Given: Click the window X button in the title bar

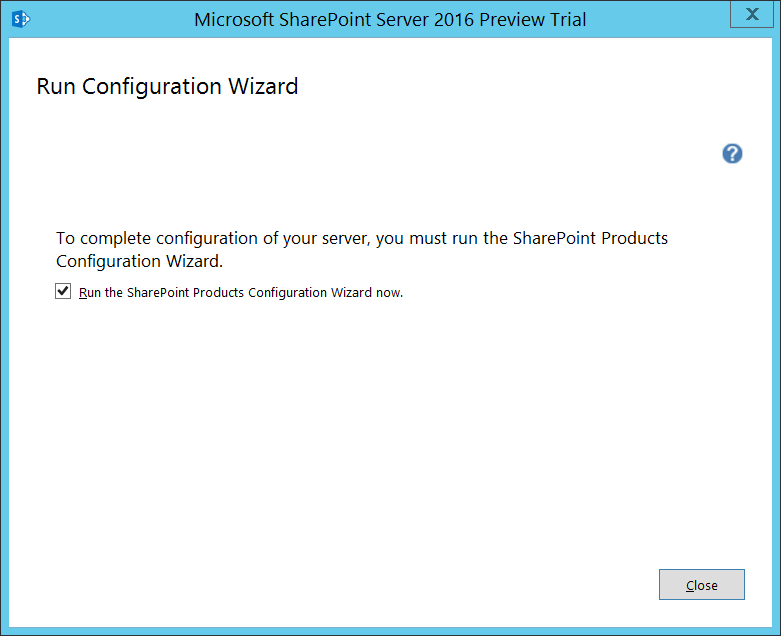Looking at the screenshot, I should click(x=750, y=14).
